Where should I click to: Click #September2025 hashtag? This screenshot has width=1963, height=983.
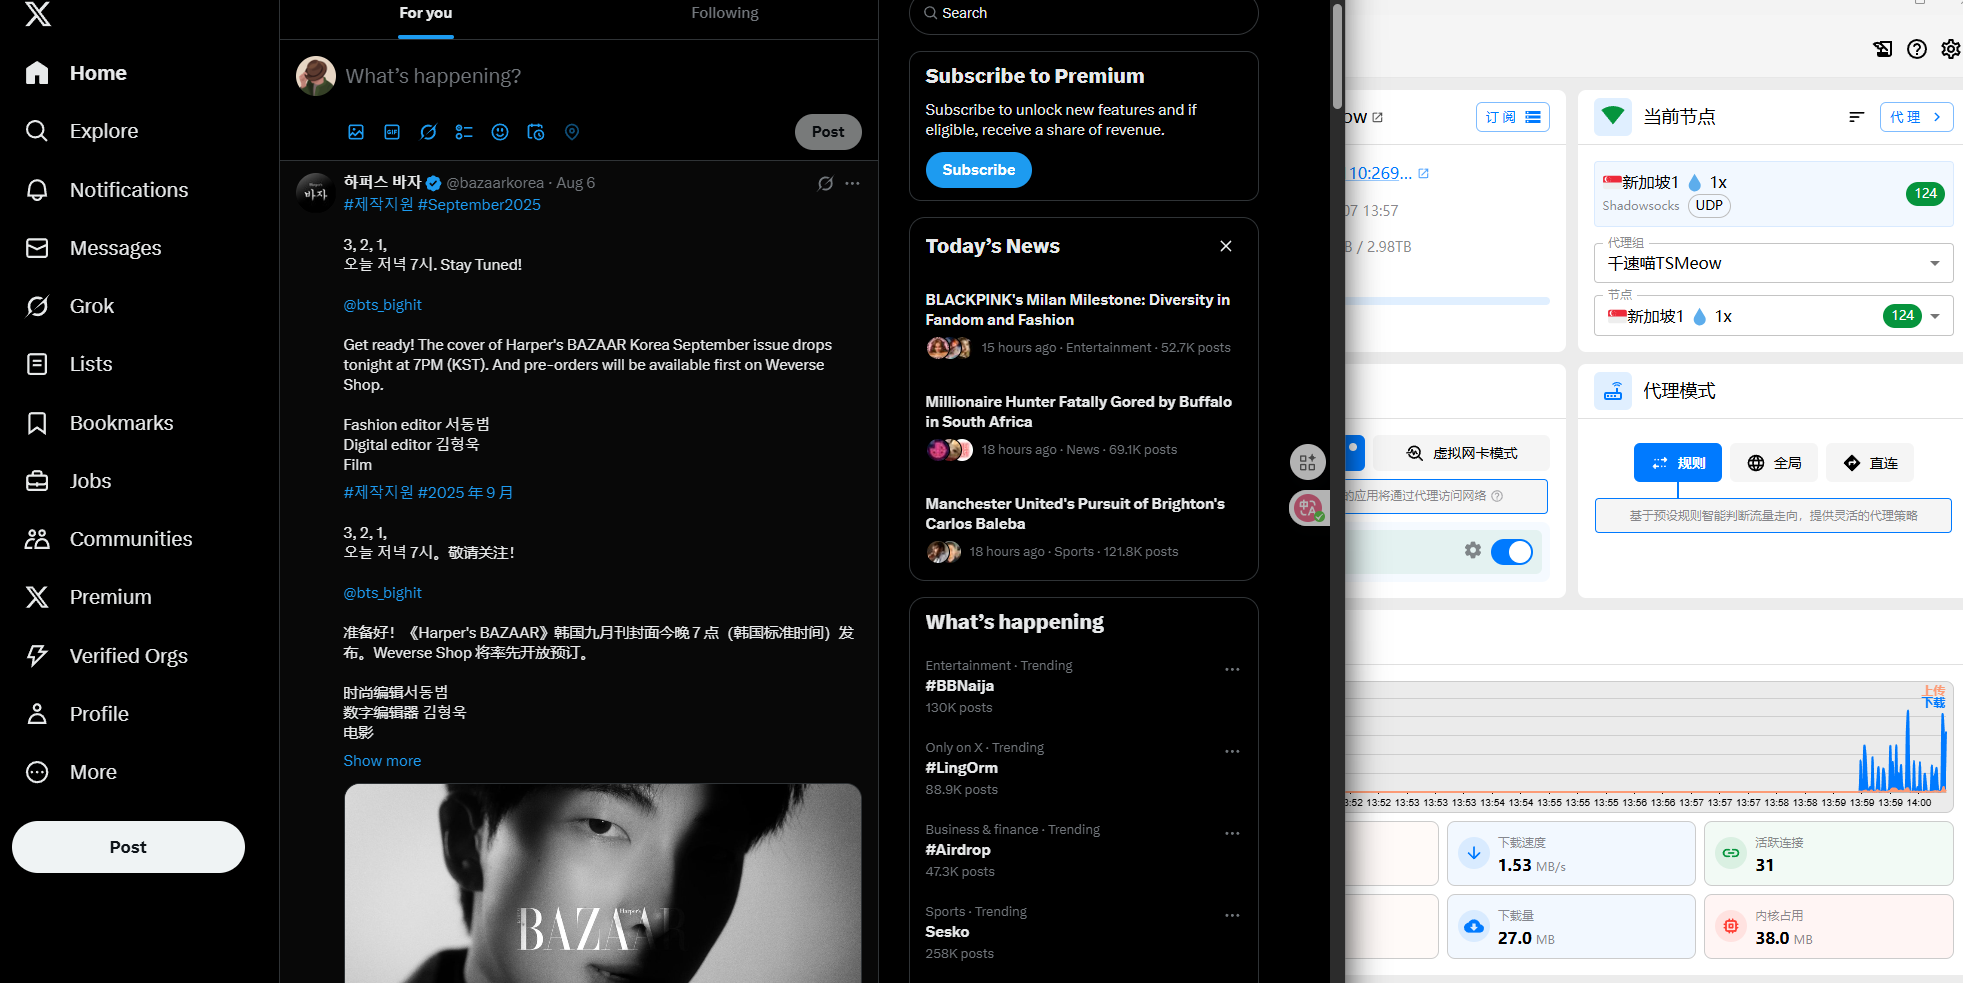click(x=479, y=205)
